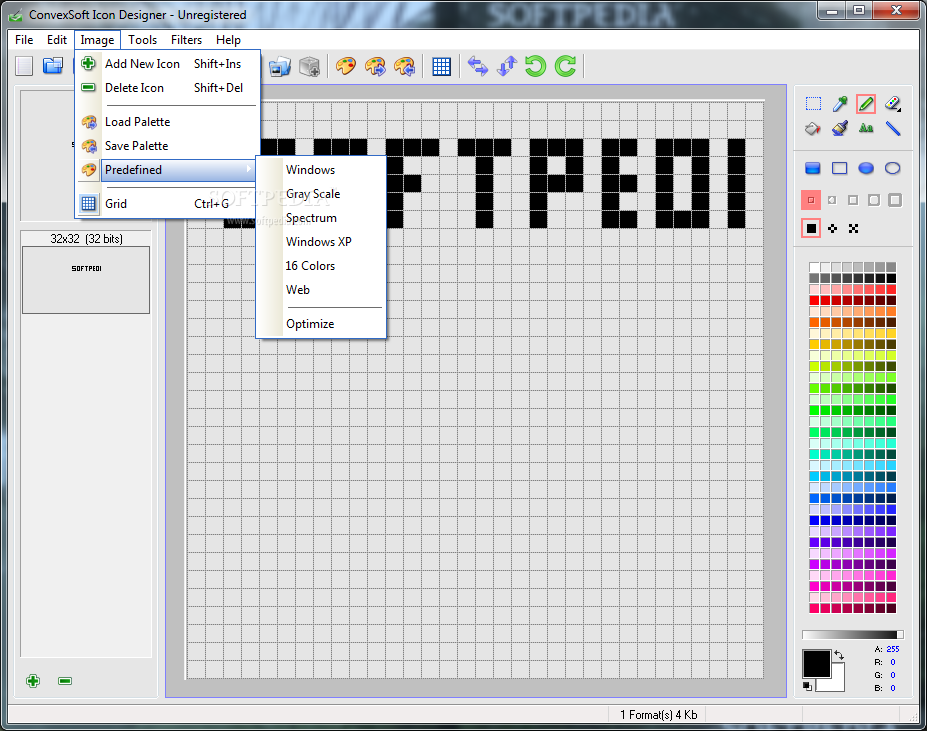Choose Save Palette menu entry
The image size is (927, 731).
coord(168,145)
